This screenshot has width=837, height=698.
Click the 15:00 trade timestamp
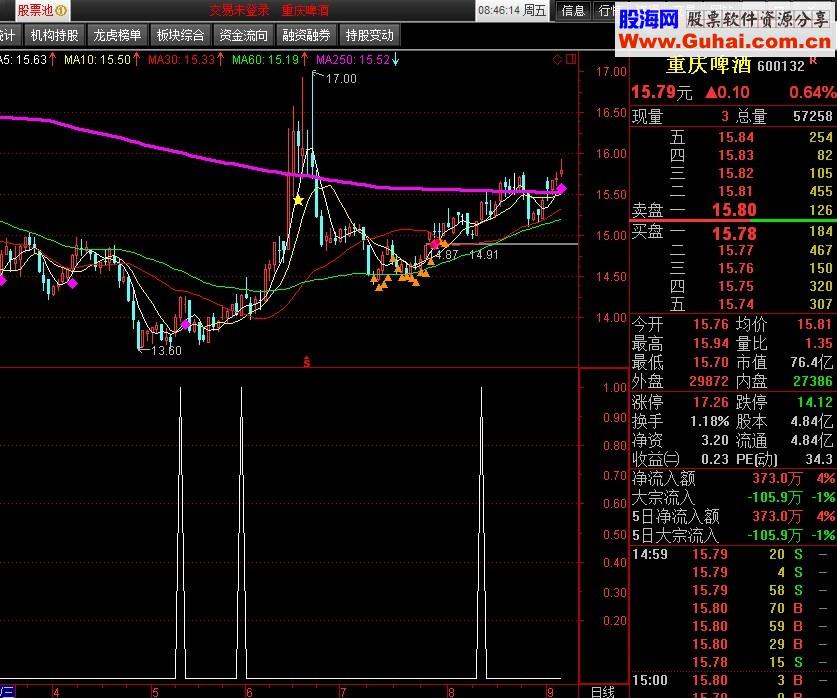650,680
